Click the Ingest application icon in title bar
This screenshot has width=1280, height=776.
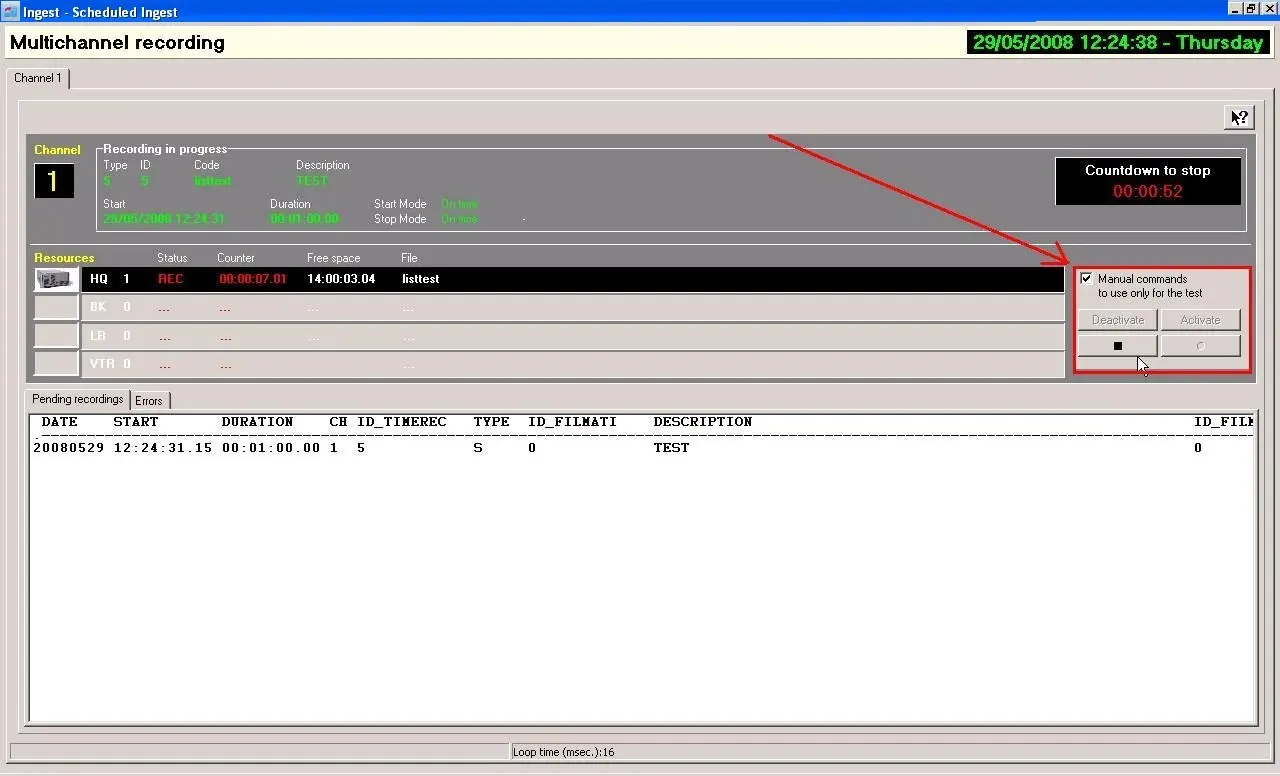coord(10,12)
